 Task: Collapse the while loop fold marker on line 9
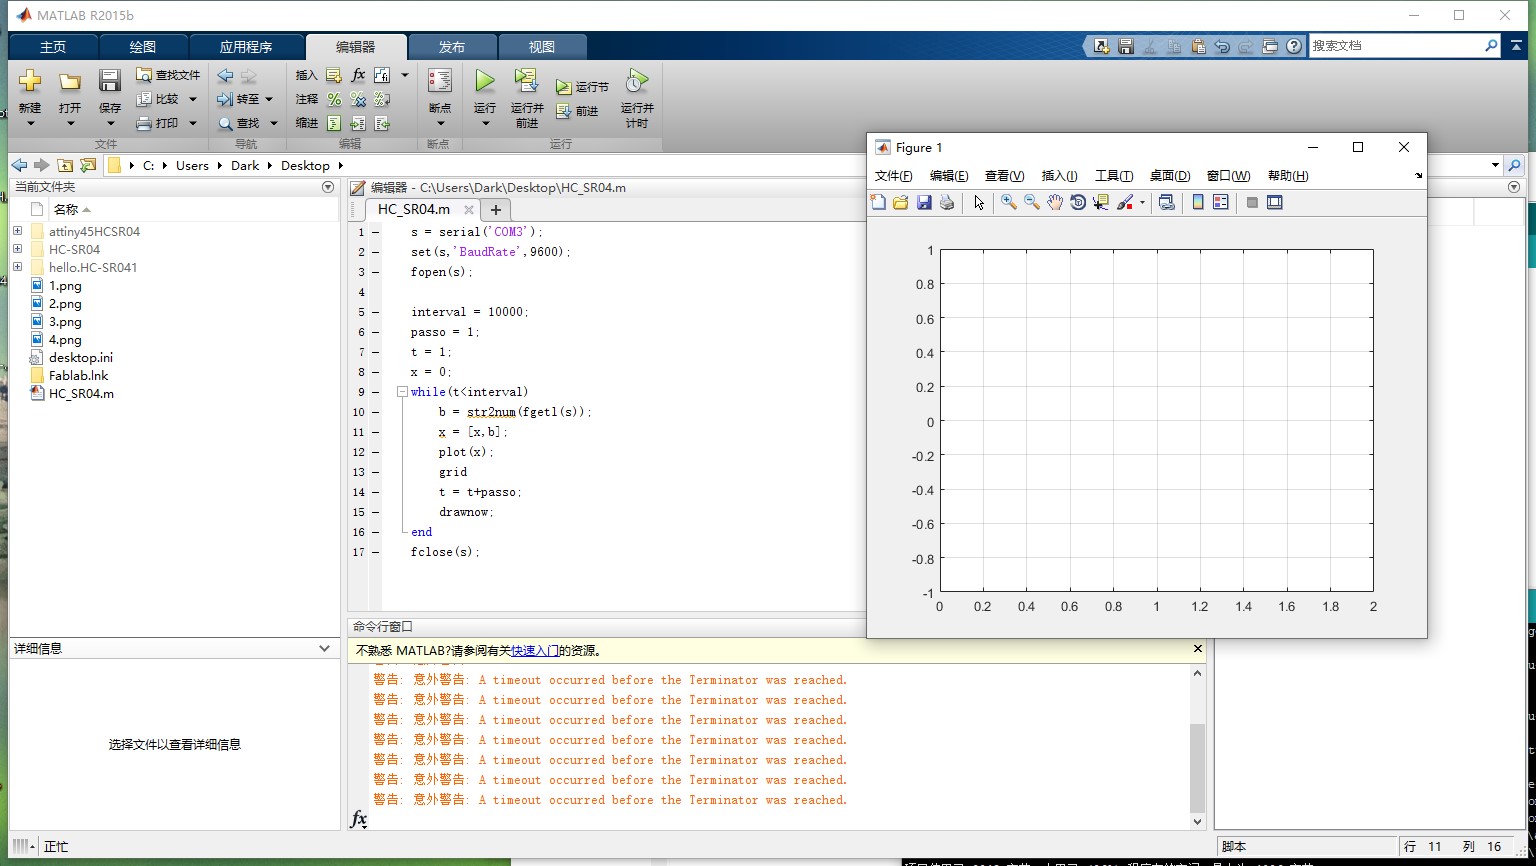(x=402, y=392)
